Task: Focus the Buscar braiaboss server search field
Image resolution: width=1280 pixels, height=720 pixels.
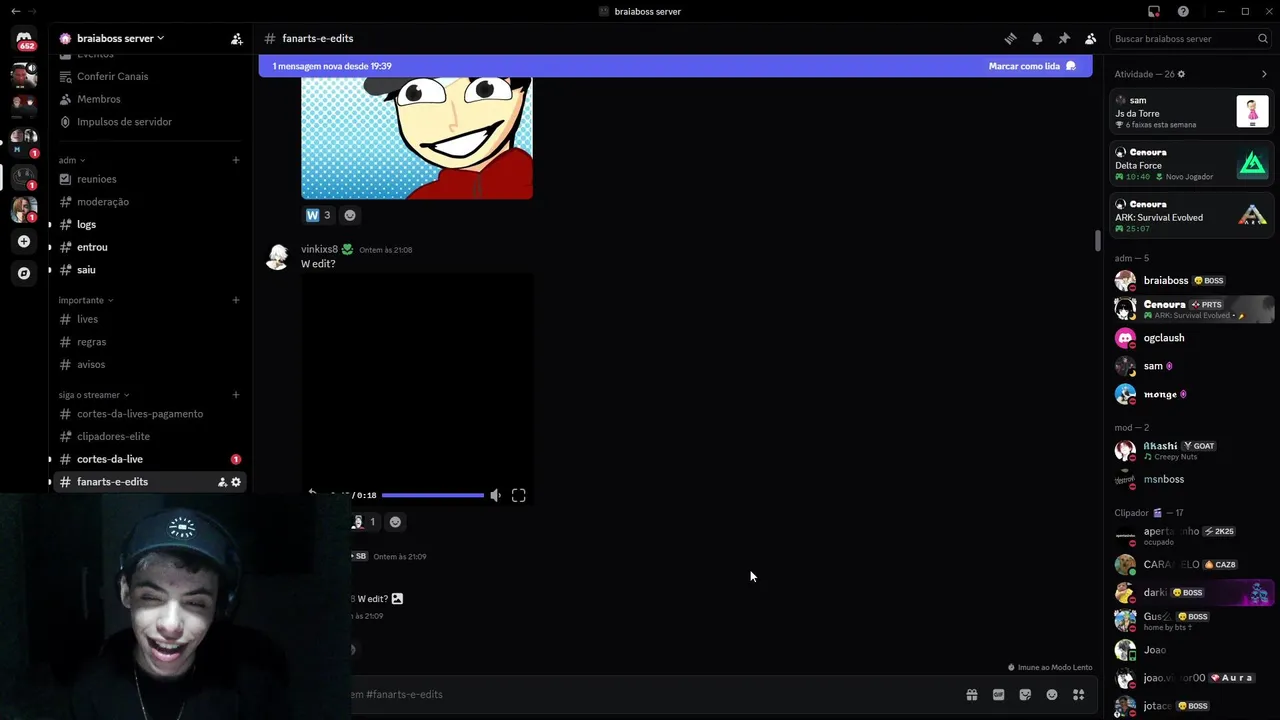Action: [x=1190, y=39]
